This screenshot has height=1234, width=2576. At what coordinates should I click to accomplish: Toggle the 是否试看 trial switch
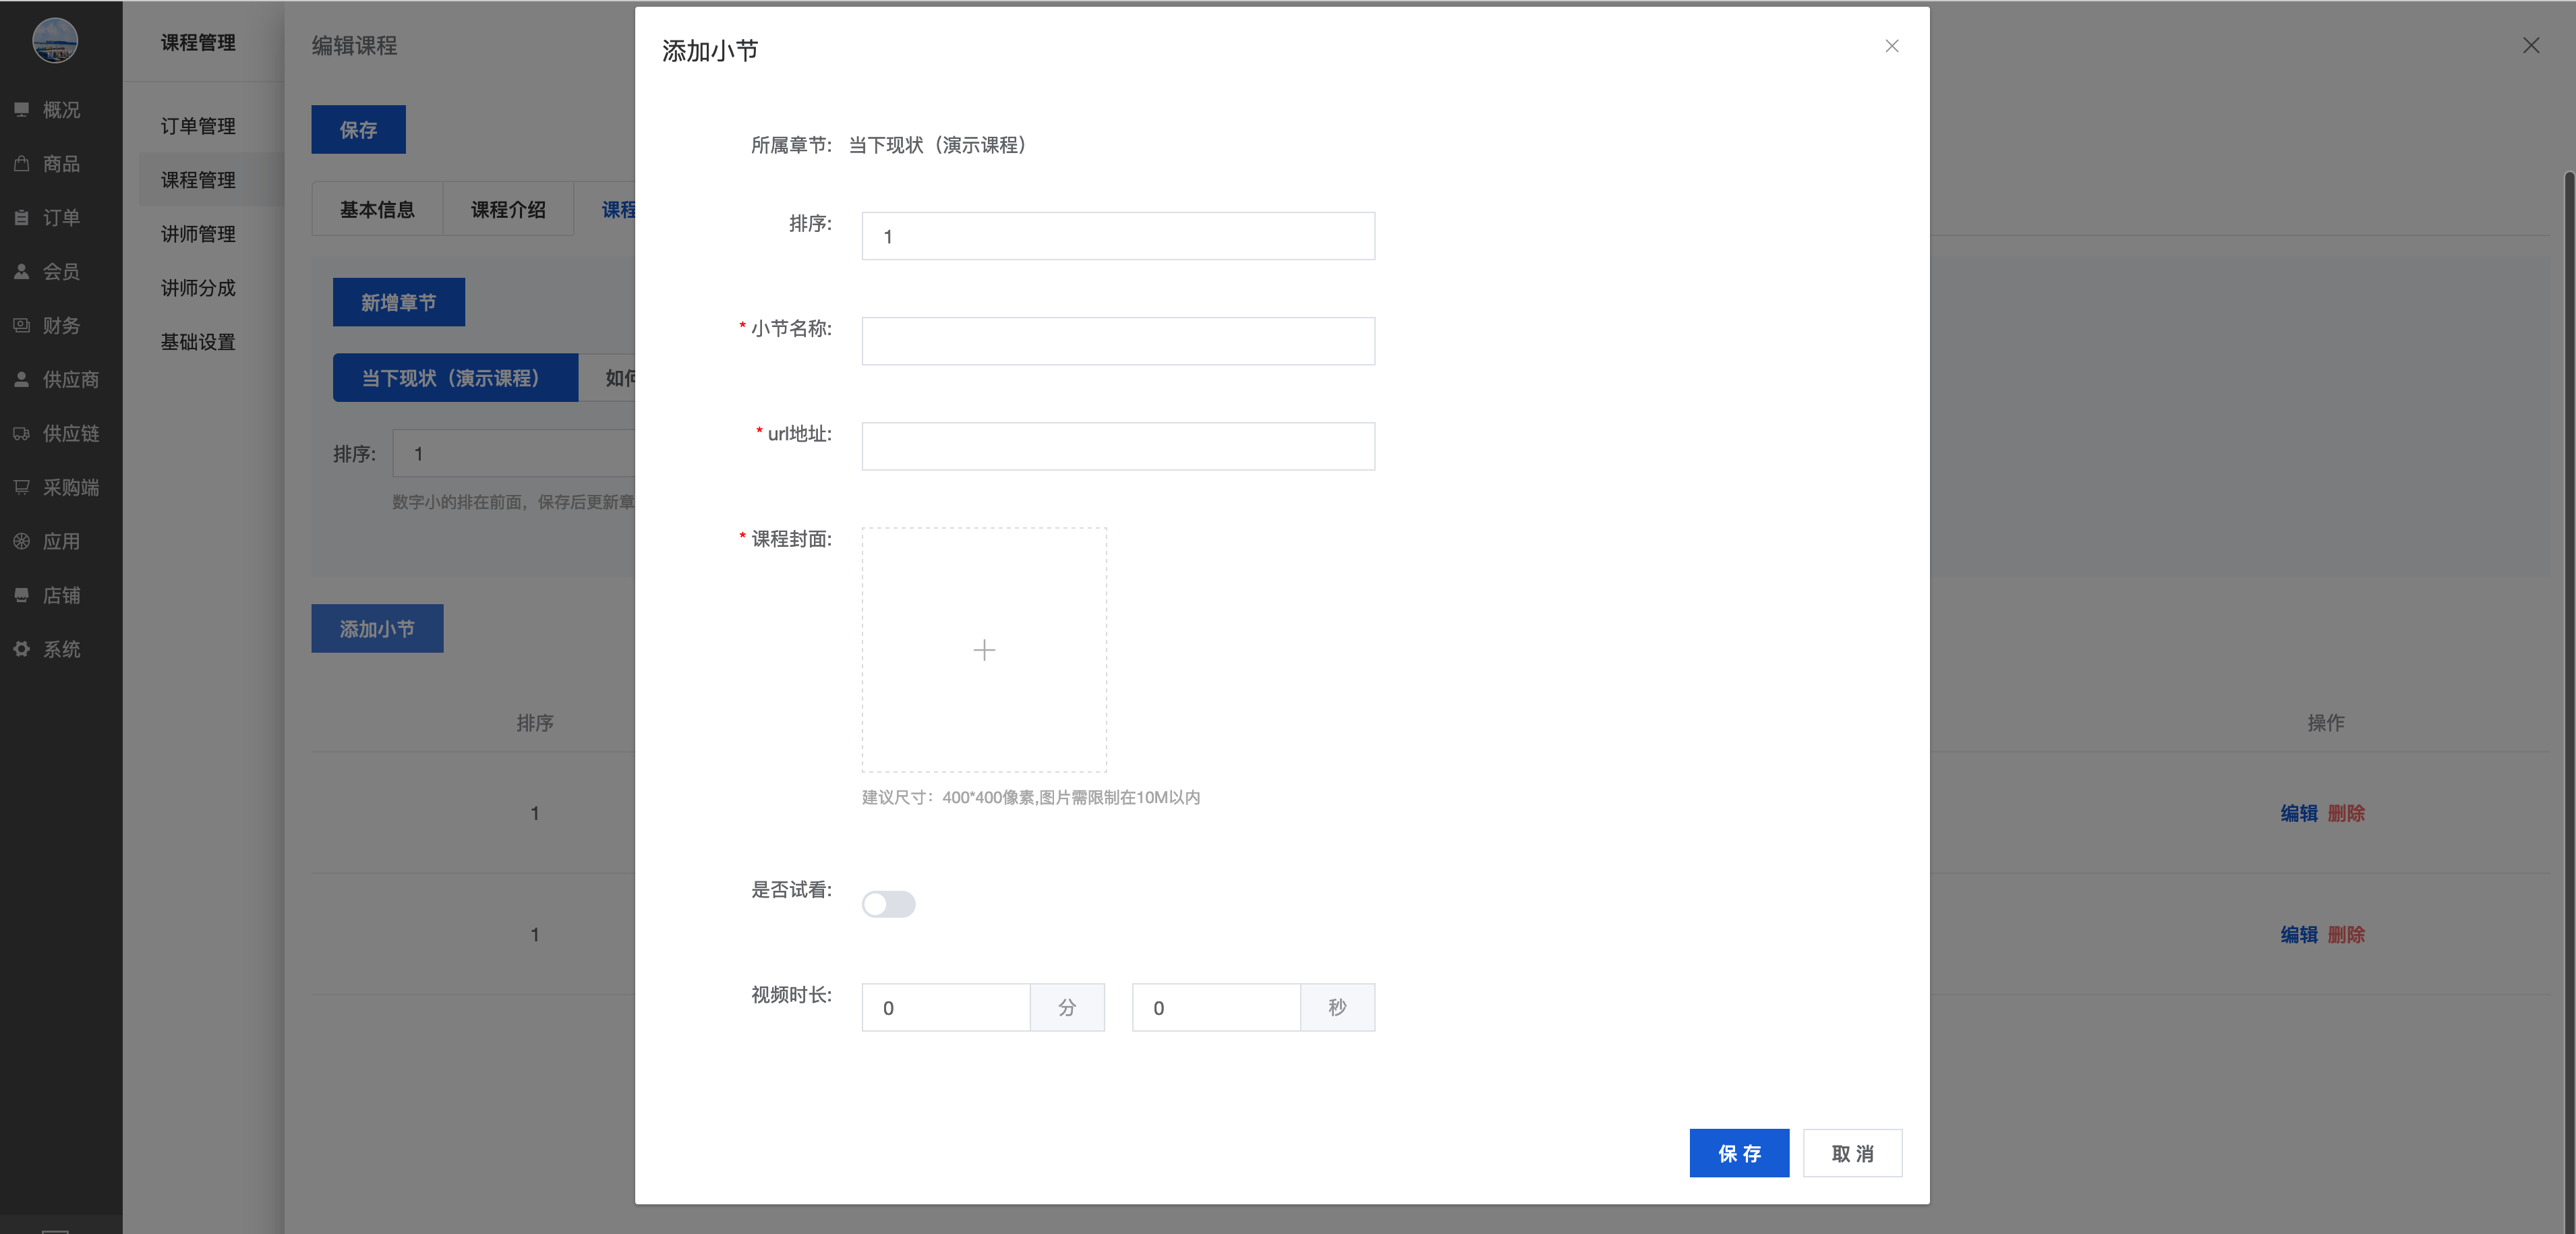pyautogui.click(x=888, y=904)
